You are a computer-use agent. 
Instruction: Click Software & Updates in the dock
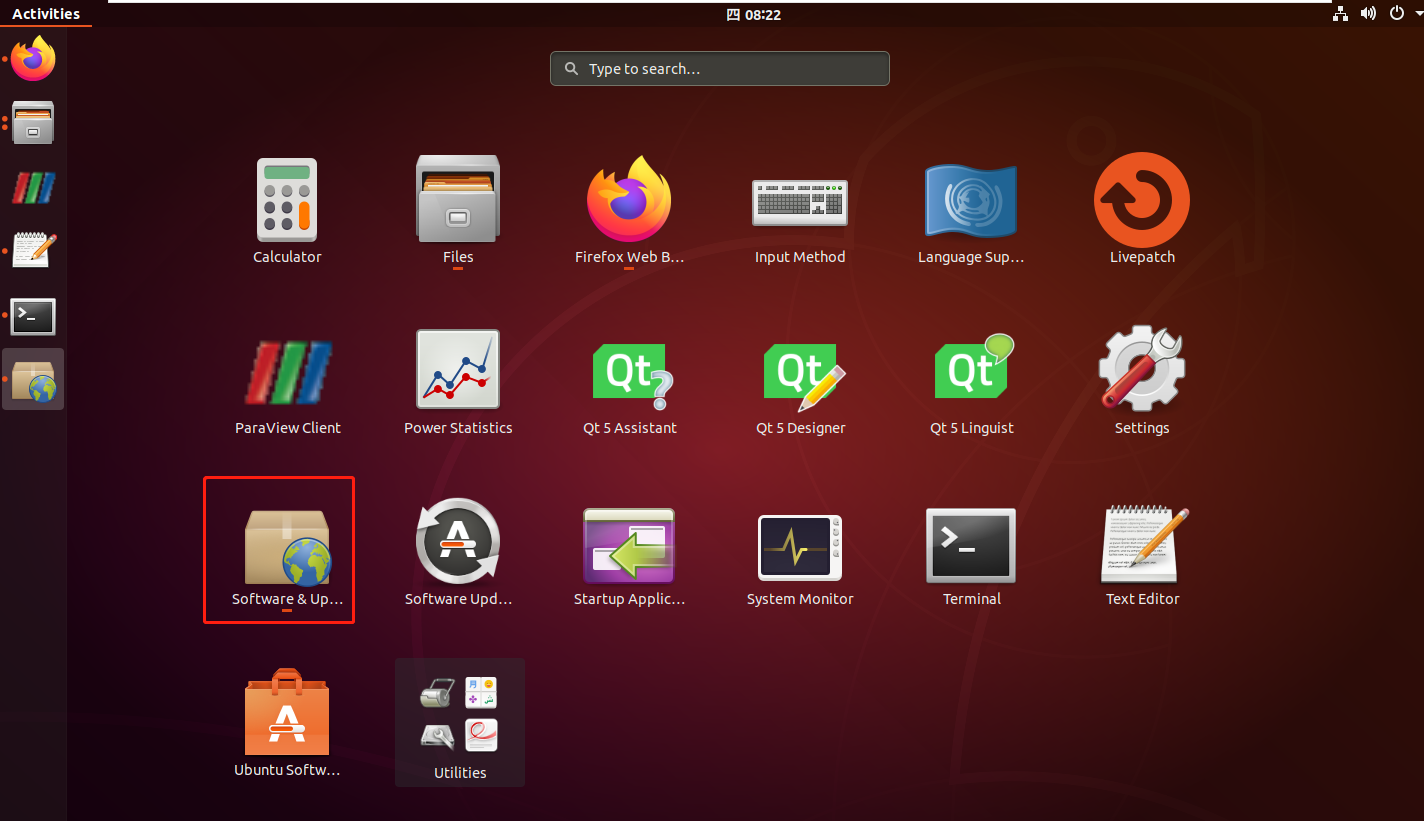pyautogui.click(x=33, y=379)
